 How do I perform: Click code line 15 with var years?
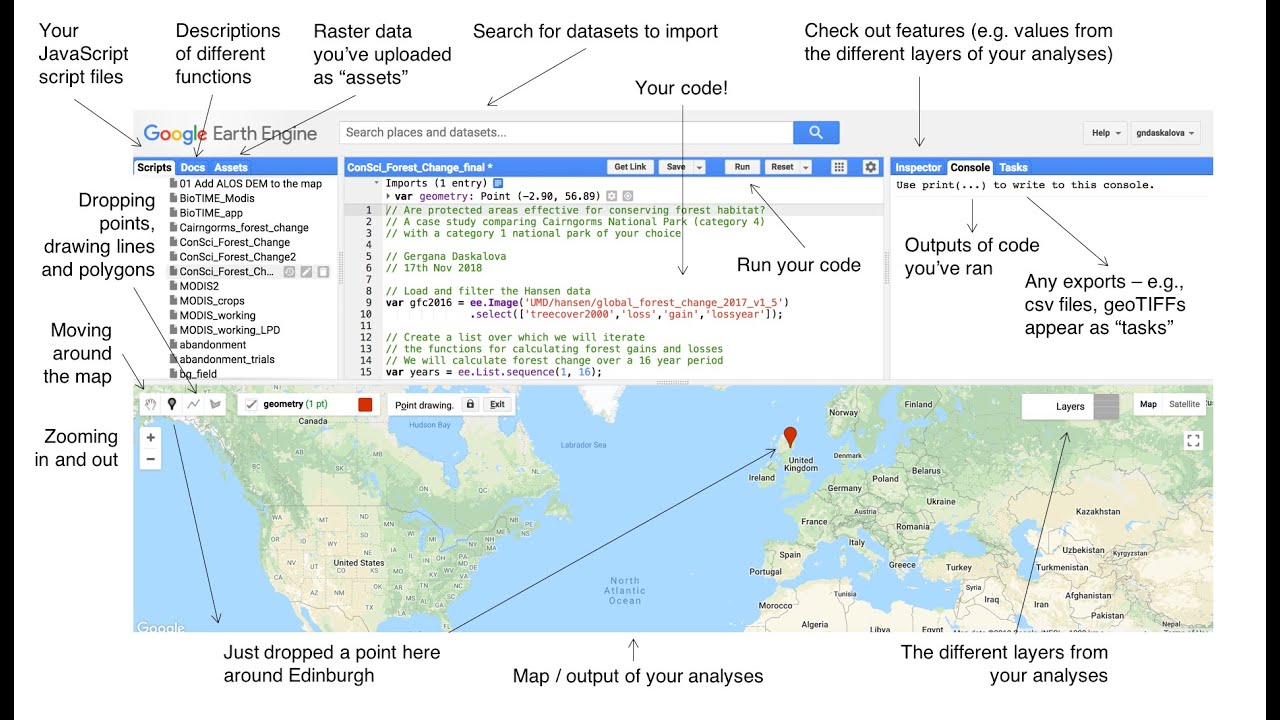click(493, 372)
